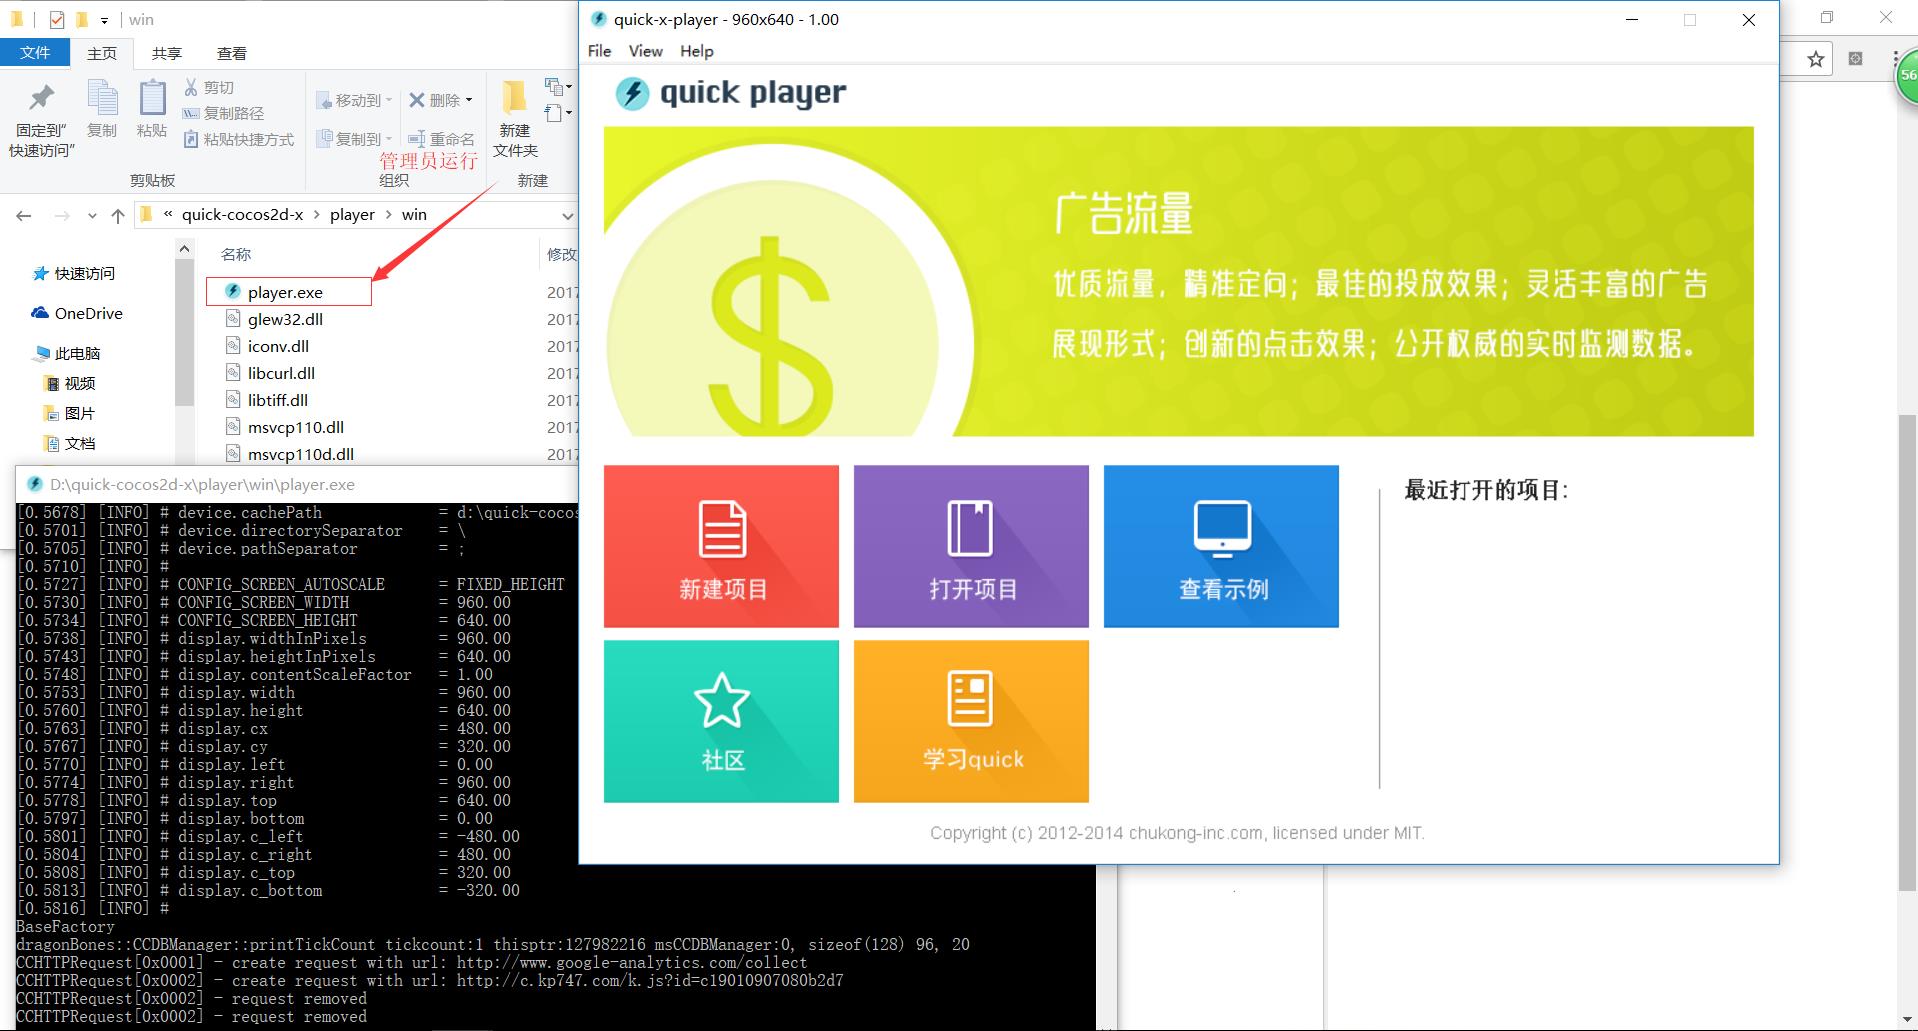Expand the address bar history dropdown
This screenshot has height=1031, width=1918.
pos(567,215)
